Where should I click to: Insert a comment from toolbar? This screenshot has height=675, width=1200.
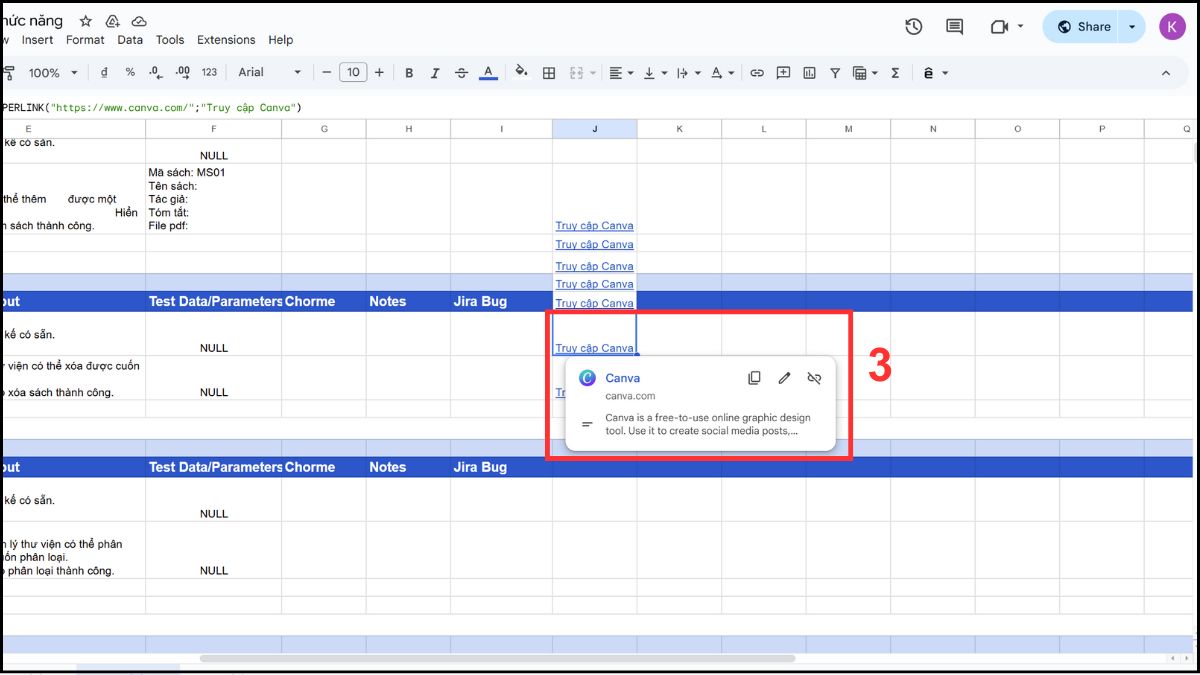[785, 72]
